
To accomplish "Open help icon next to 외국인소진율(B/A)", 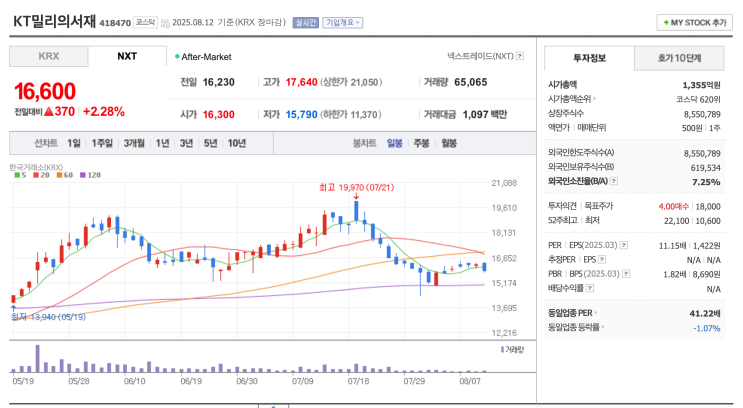I will pos(614,181).
